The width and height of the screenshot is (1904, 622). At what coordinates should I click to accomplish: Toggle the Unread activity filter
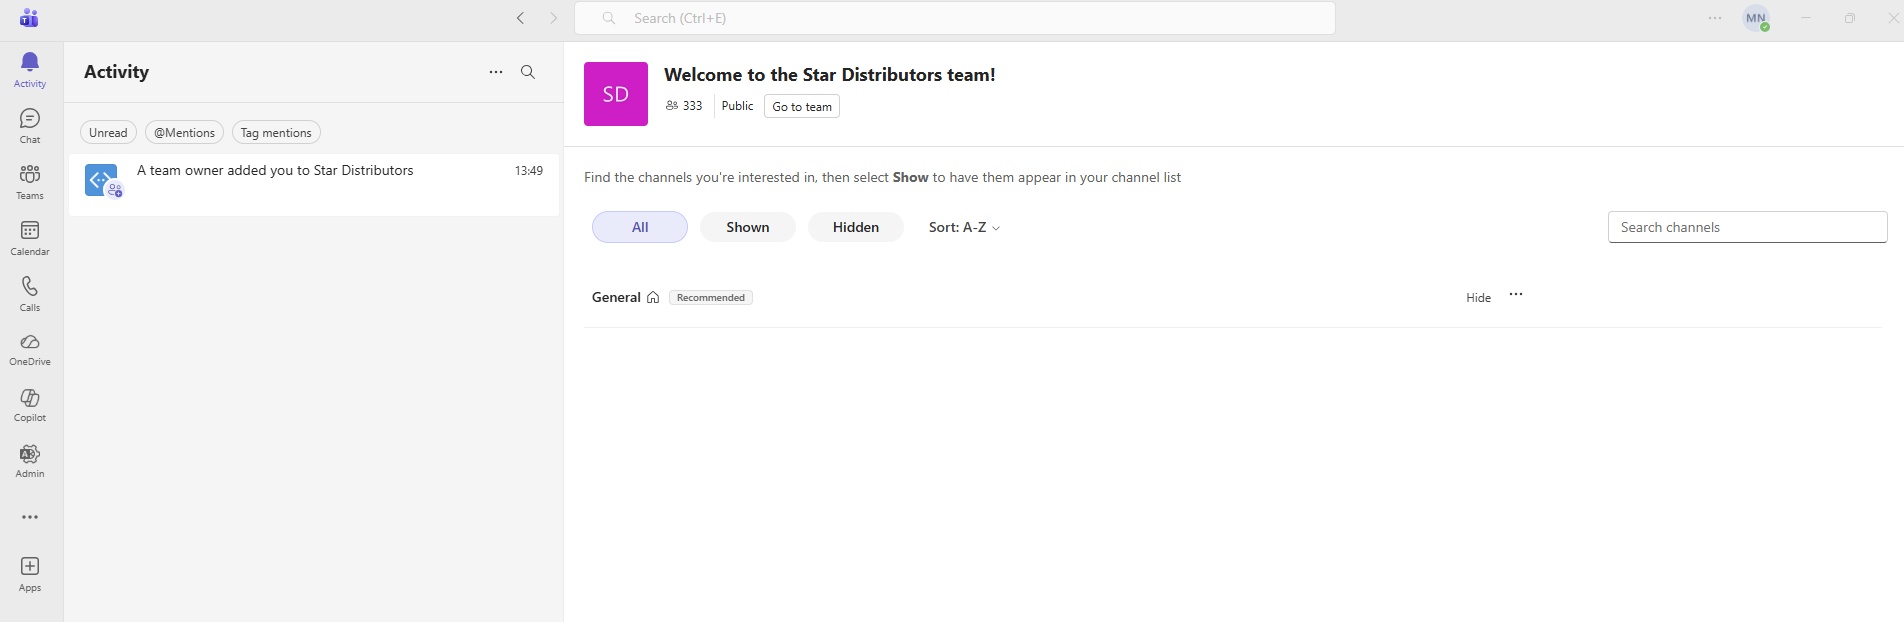(x=108, y=133)
